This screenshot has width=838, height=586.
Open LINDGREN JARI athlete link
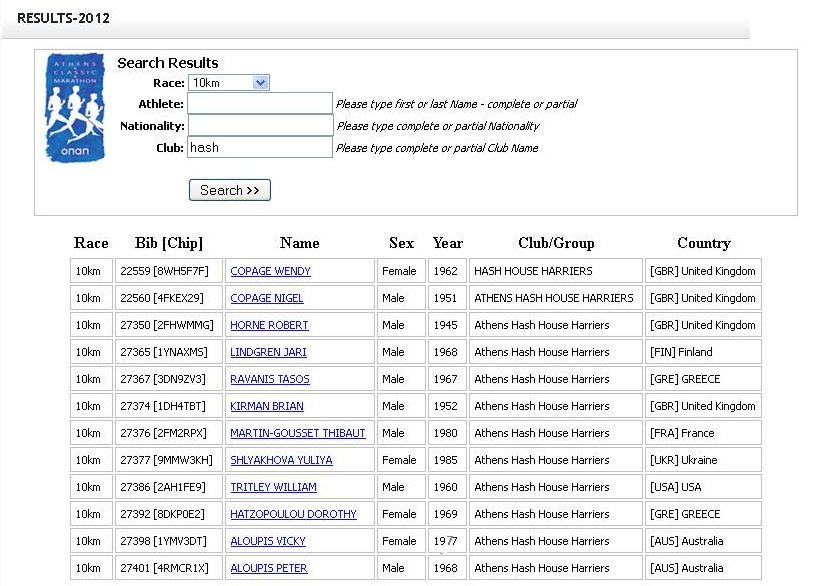[x=268, y=352]
